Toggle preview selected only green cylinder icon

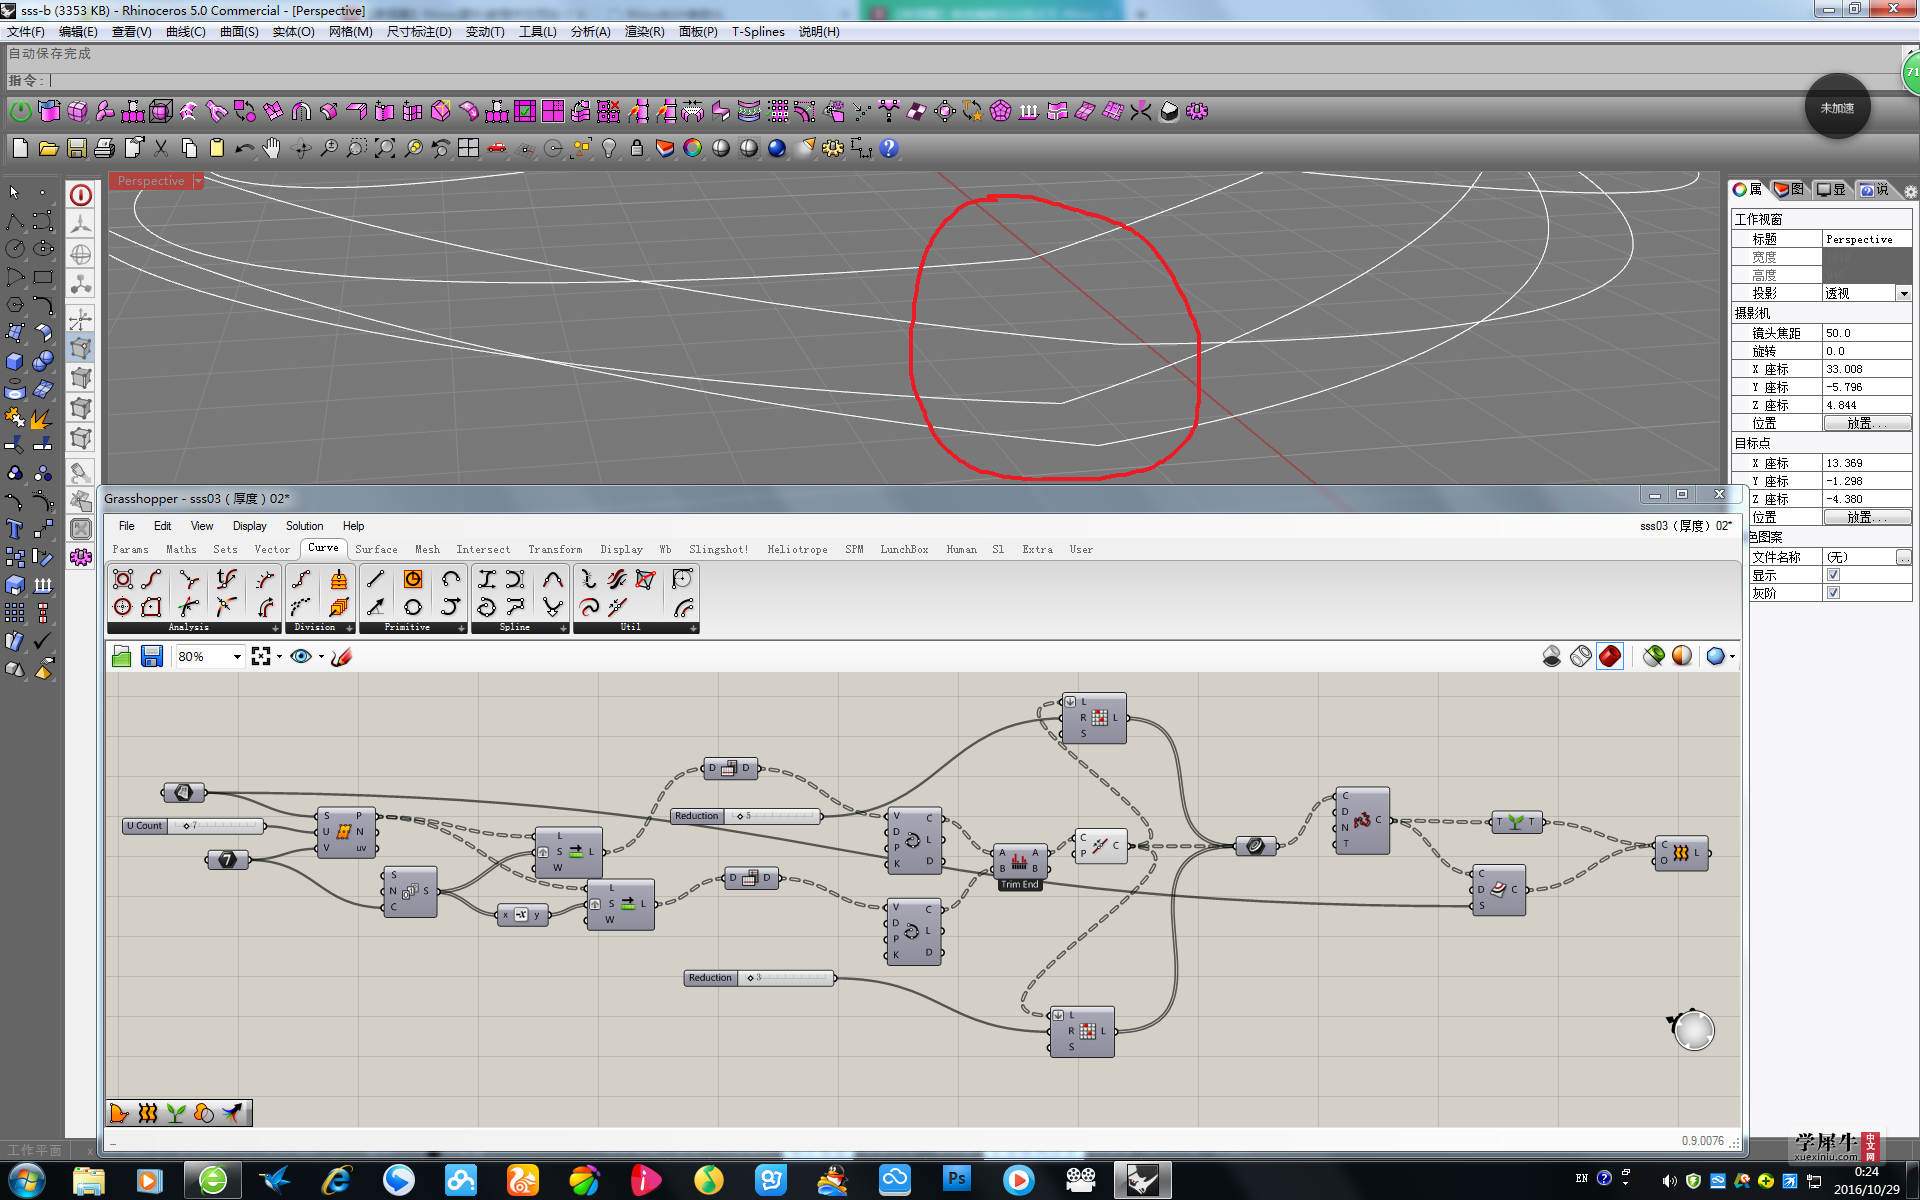[1653, 656]
